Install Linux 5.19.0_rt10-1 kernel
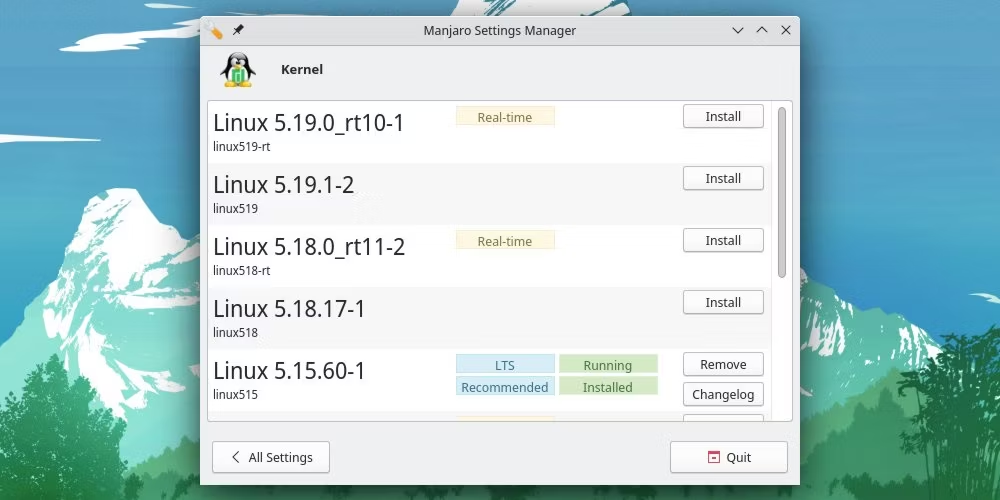 (x=723, y=116)
